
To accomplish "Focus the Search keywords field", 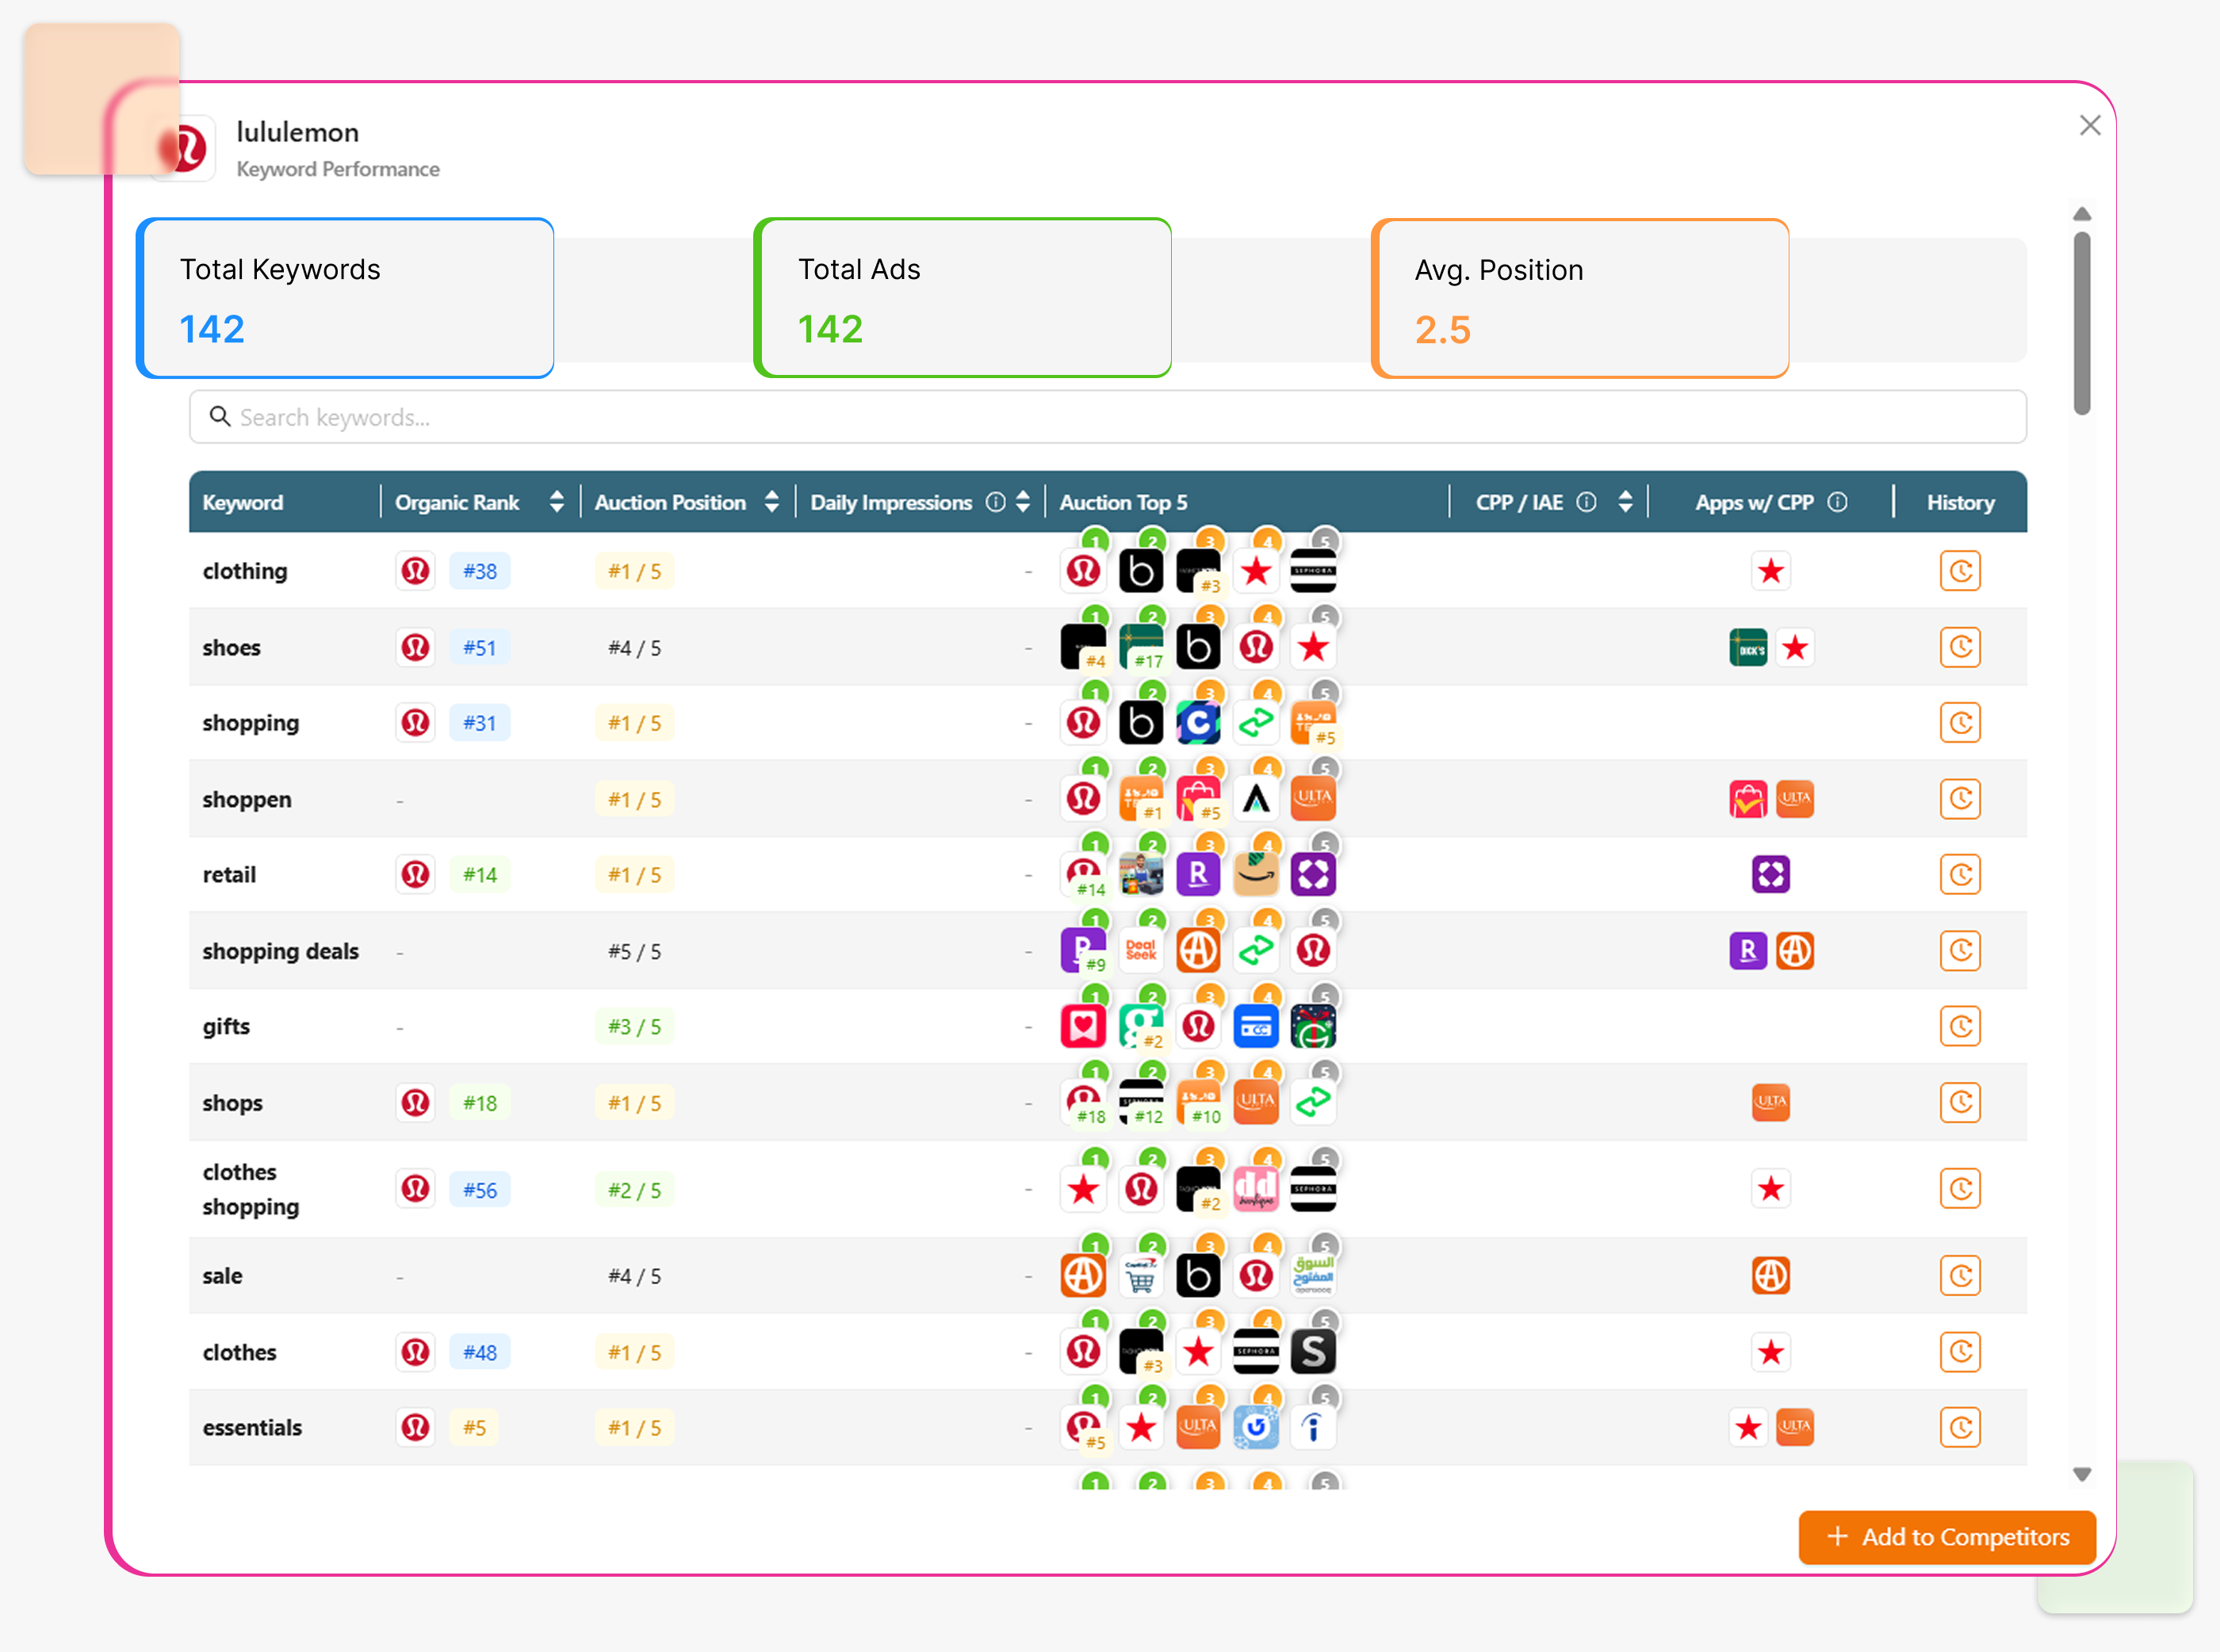I will pyautogui.click(x=1108, y=417).
